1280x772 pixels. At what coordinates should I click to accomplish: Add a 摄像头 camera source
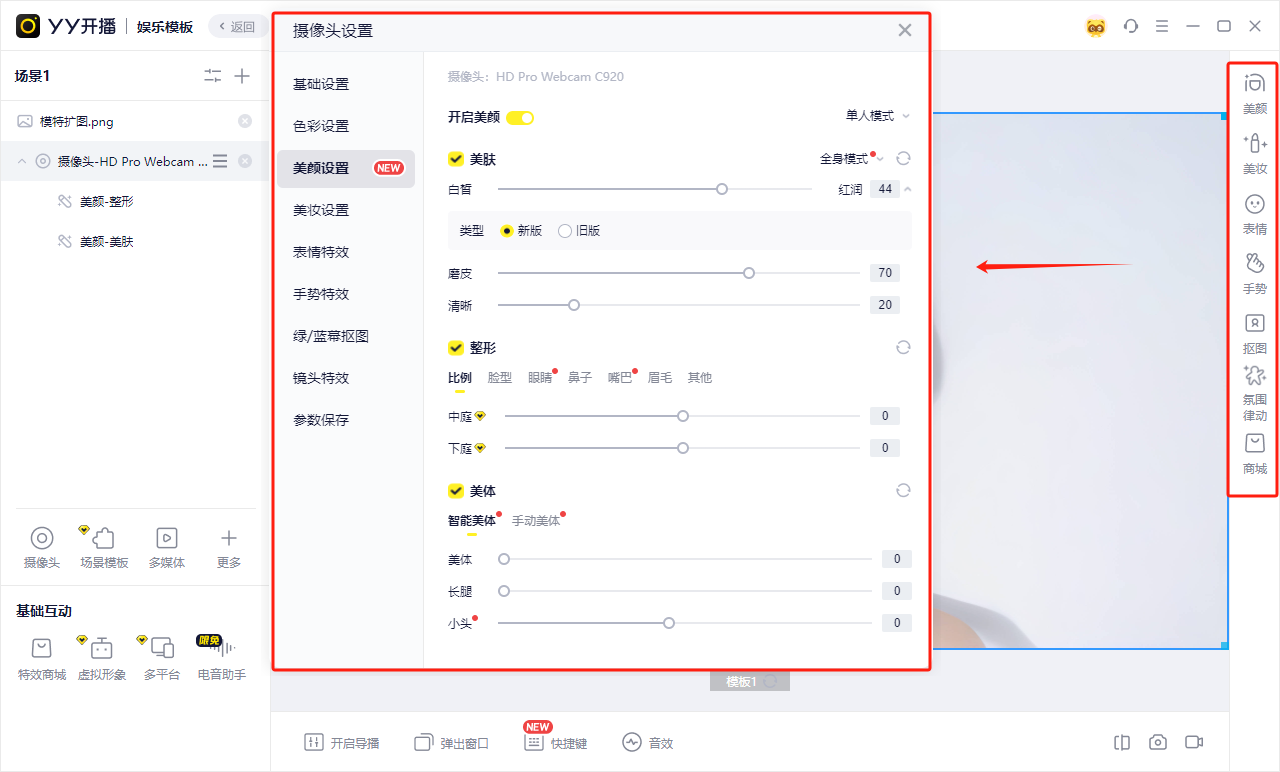(x=42, y=548)
